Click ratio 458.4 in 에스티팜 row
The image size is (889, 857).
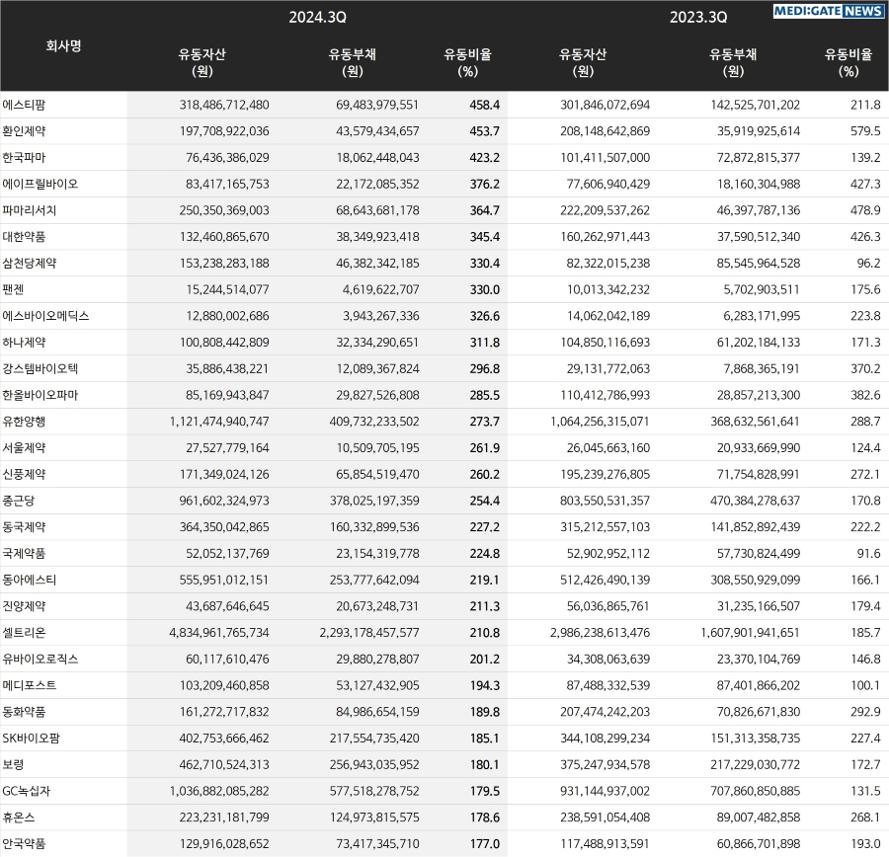[x=485, y=105]
